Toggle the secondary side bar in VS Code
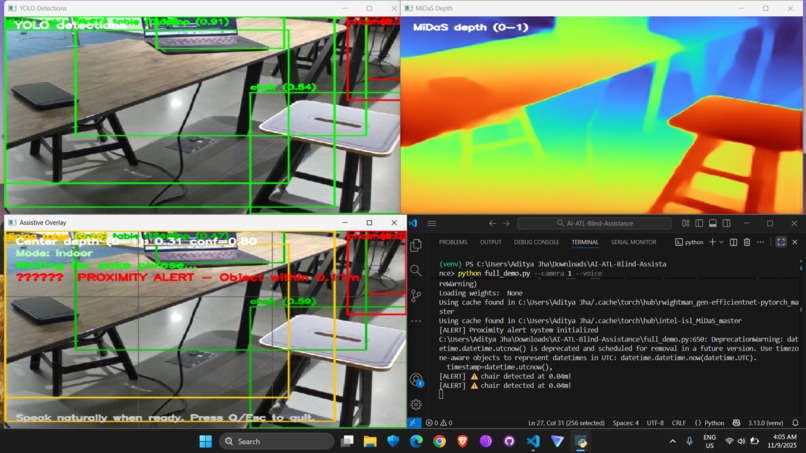Screen dimensions: 806x453 [726, 223]
